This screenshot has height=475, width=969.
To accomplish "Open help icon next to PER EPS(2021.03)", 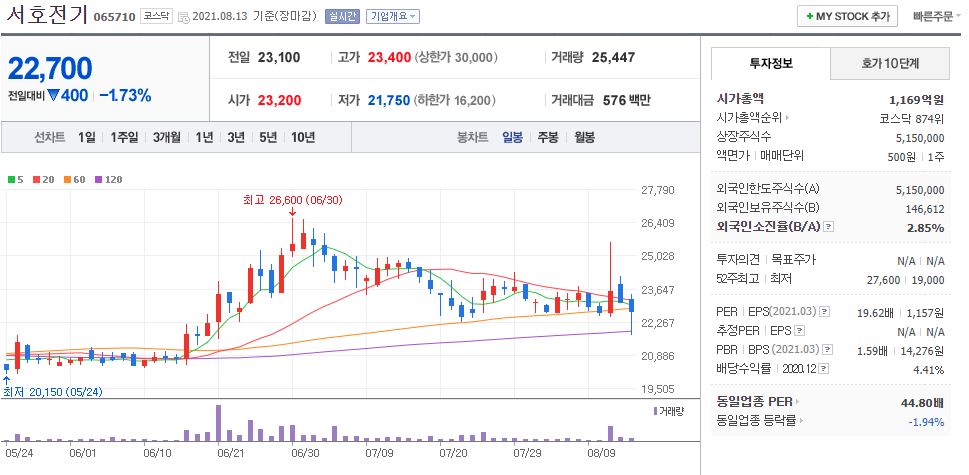I will coord(824,312).
